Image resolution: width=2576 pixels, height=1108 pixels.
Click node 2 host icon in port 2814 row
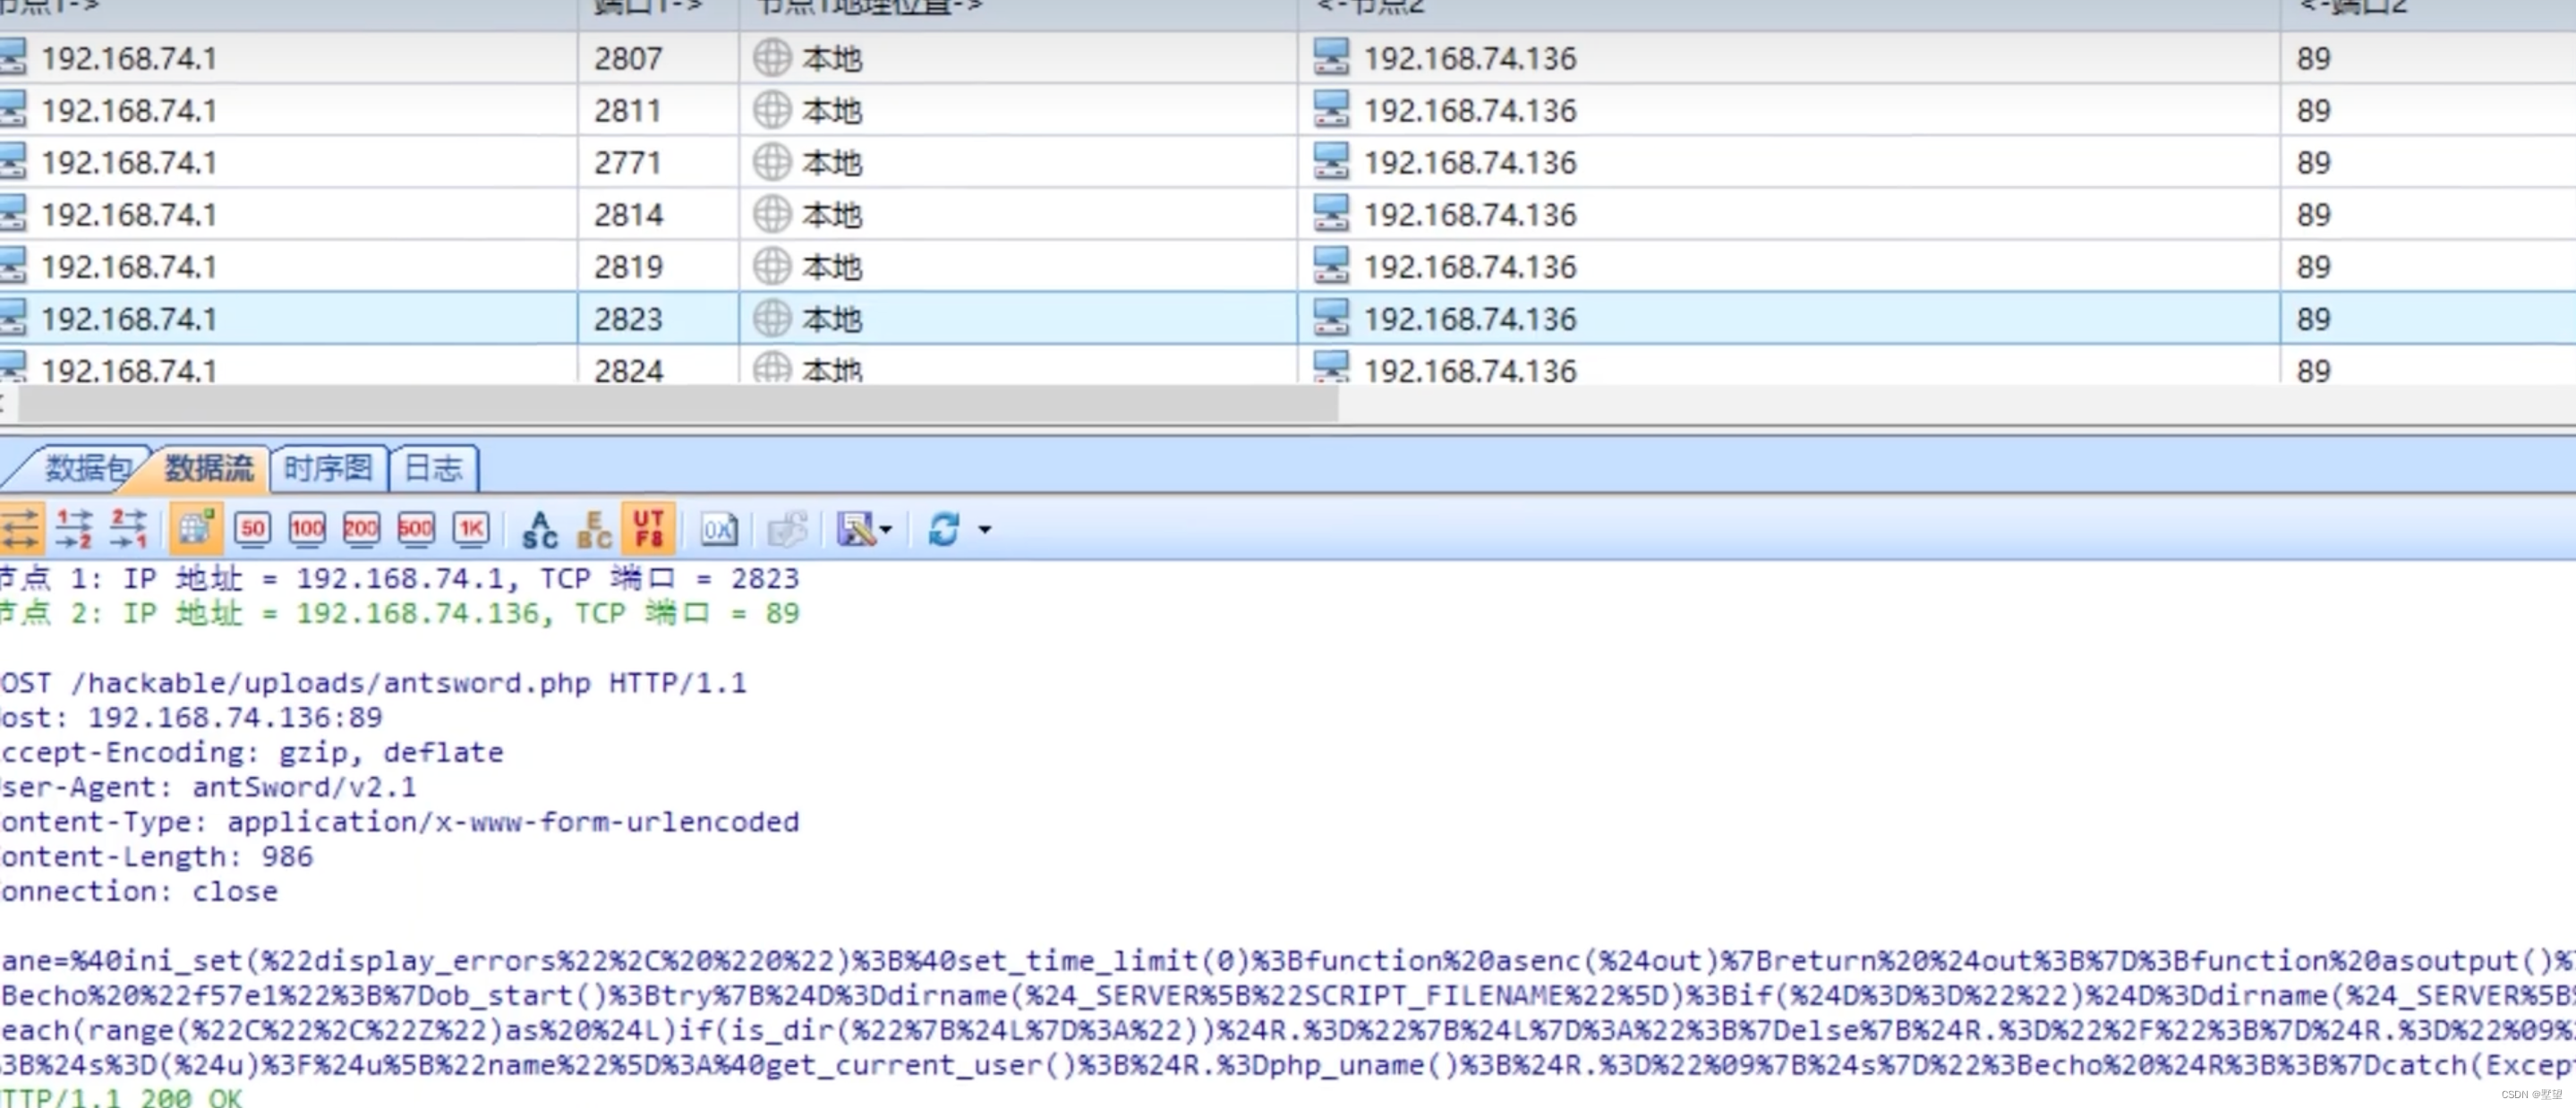click(x=1331, y=213)
